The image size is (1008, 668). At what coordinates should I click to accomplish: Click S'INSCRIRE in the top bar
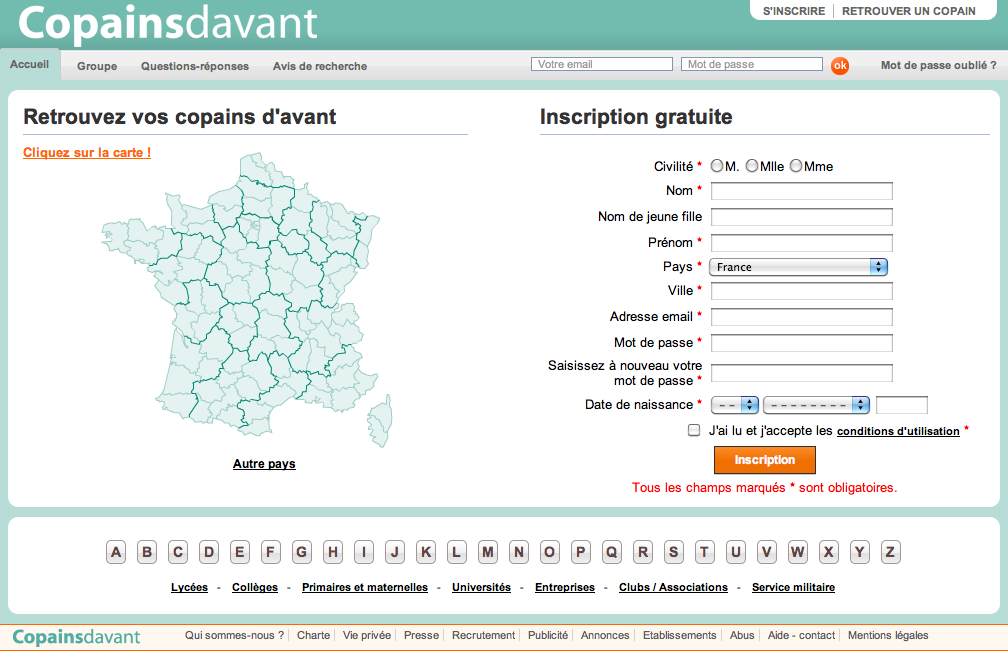click(794, 11)
